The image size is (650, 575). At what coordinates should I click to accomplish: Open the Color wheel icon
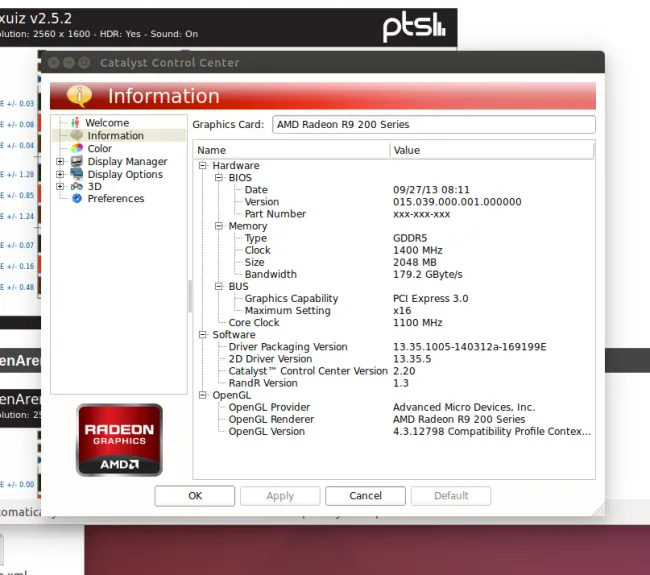[77, 149]
